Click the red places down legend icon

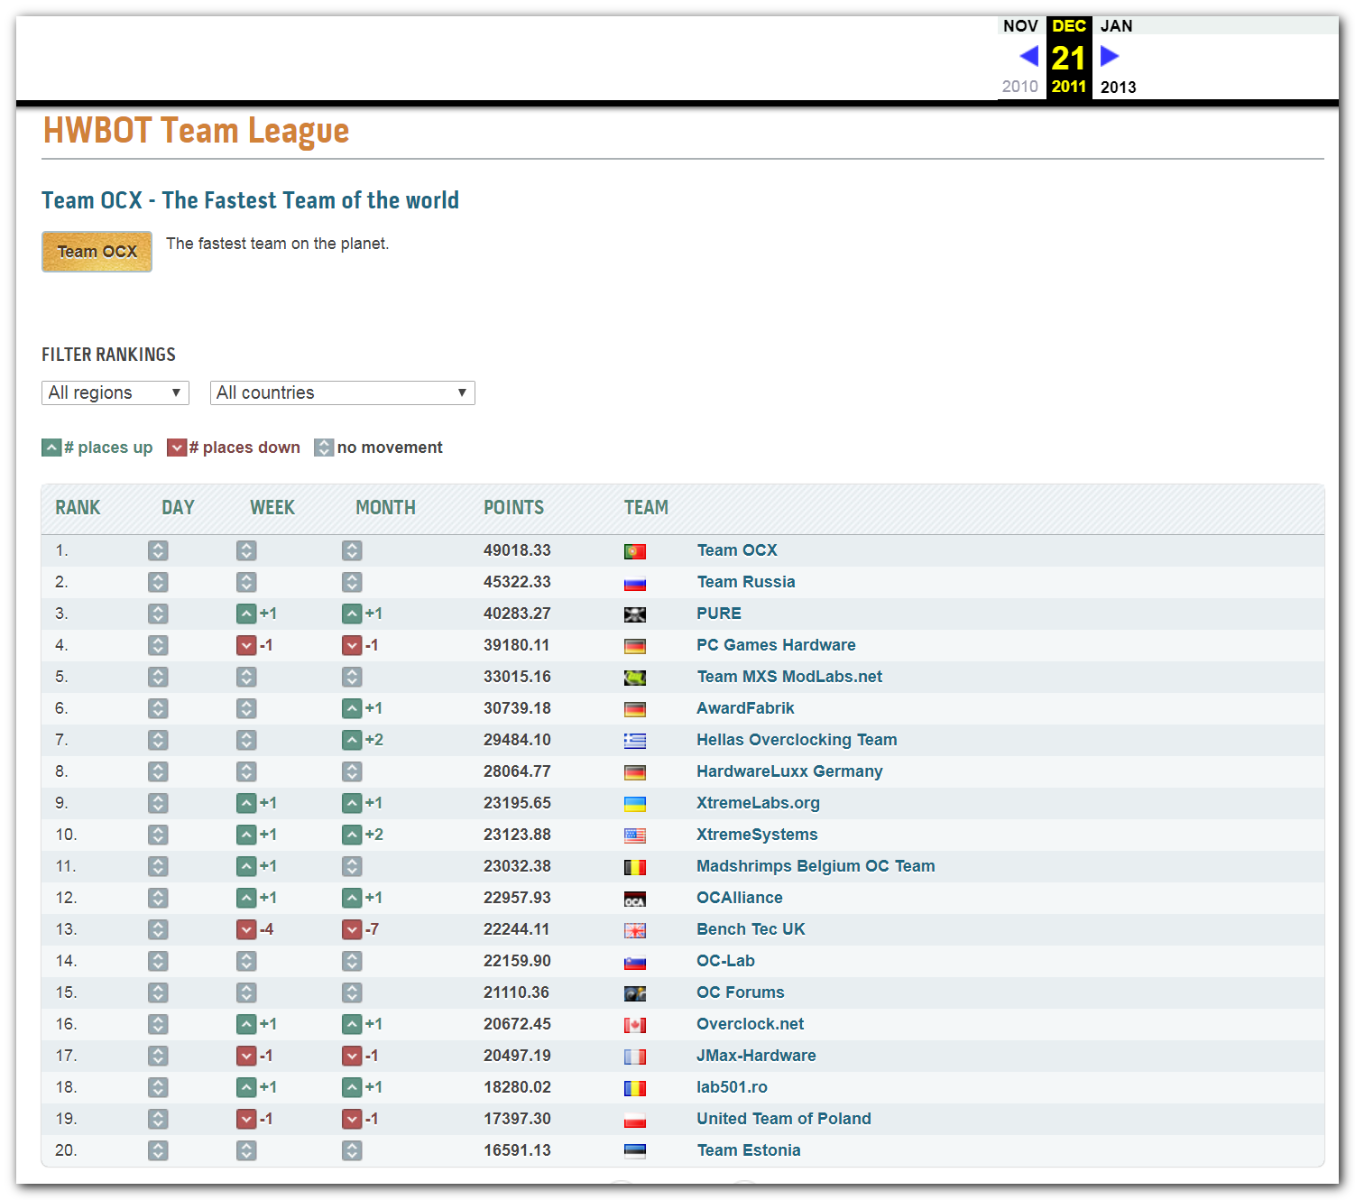tap(176, 447)
